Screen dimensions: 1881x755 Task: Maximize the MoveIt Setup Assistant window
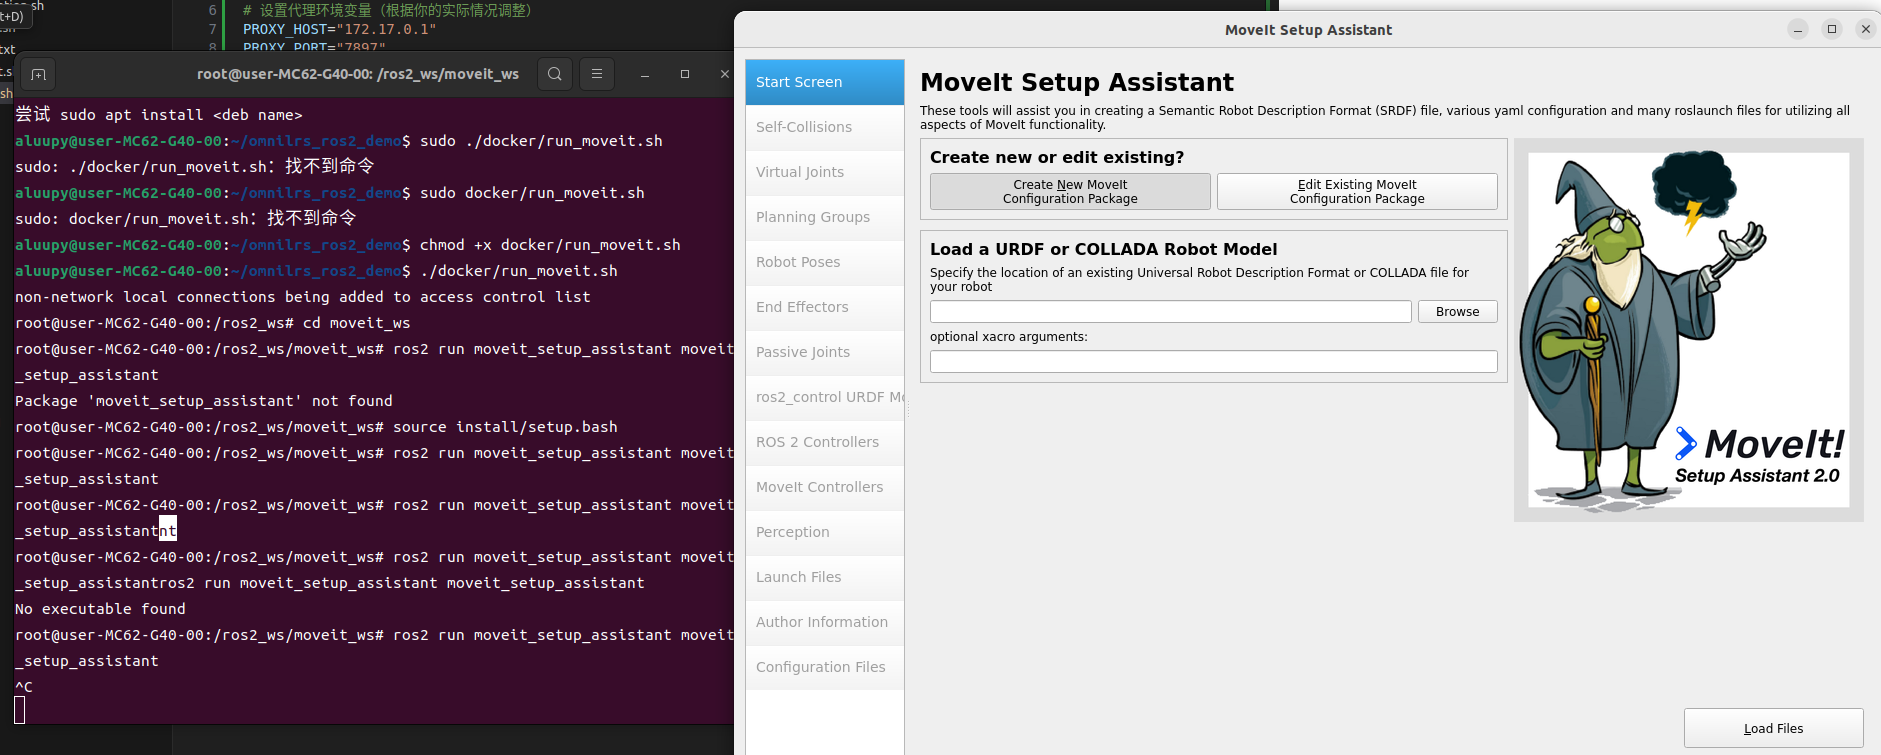(1832, 29)
